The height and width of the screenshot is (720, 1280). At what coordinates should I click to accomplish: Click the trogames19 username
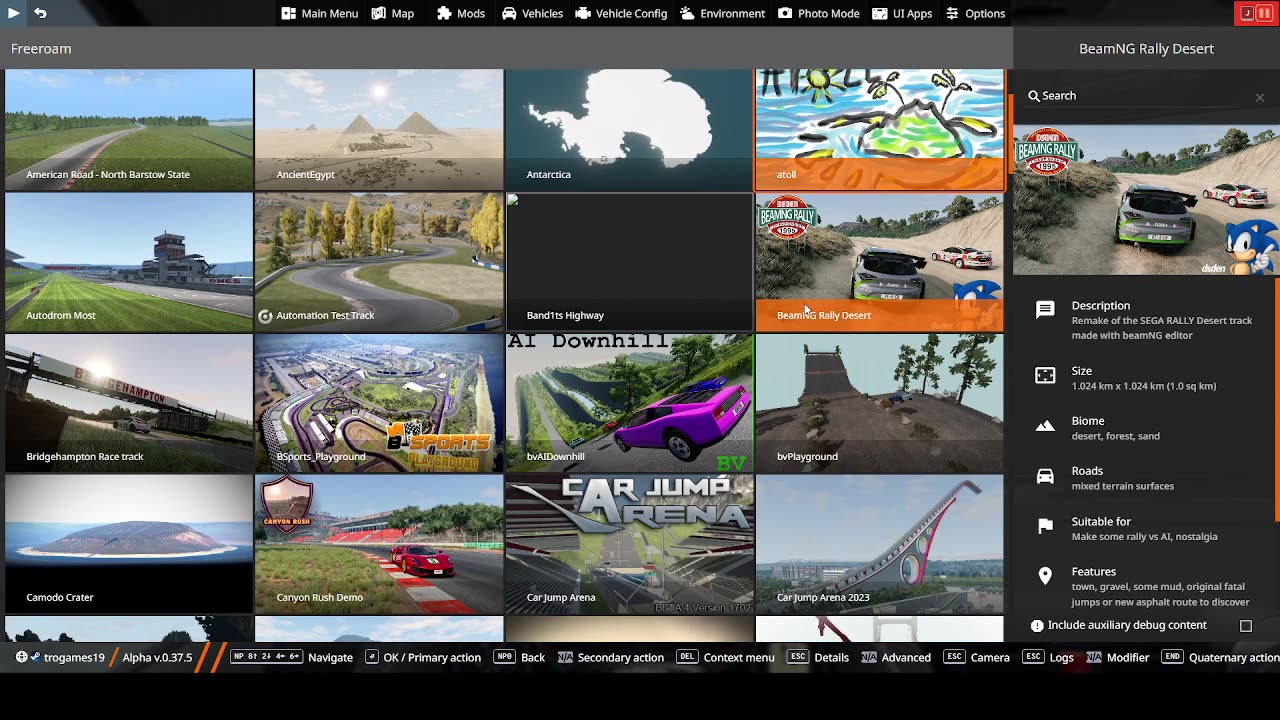[x=74, y=657]
